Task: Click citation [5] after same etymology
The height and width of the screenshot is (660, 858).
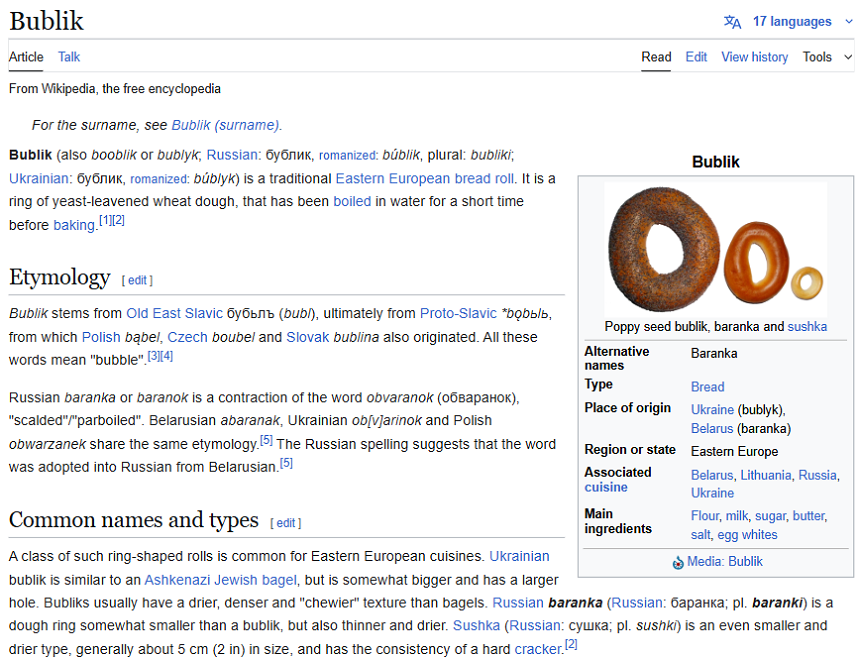Action: [x=266, y=439]
